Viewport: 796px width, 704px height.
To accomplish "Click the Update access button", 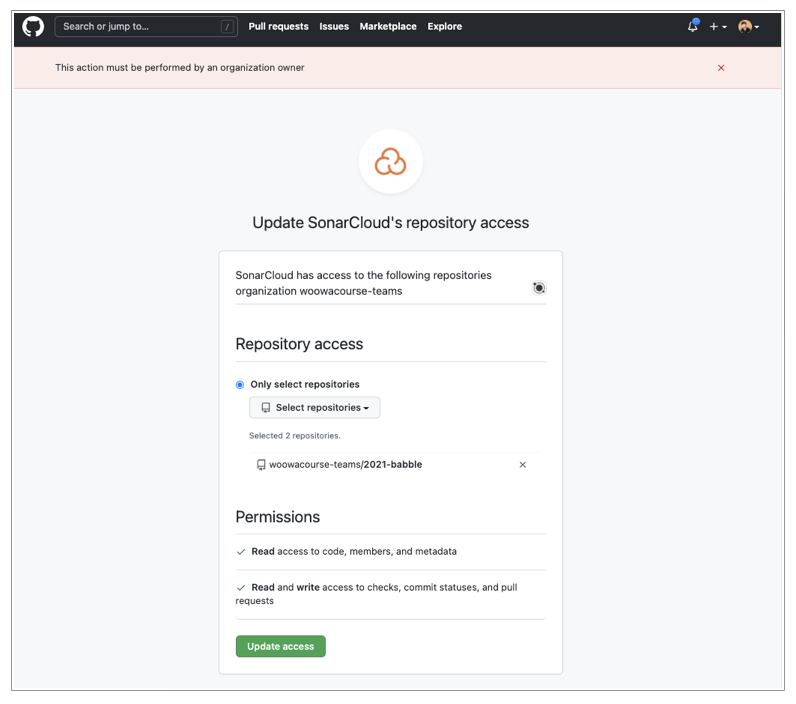I will 280,646.
